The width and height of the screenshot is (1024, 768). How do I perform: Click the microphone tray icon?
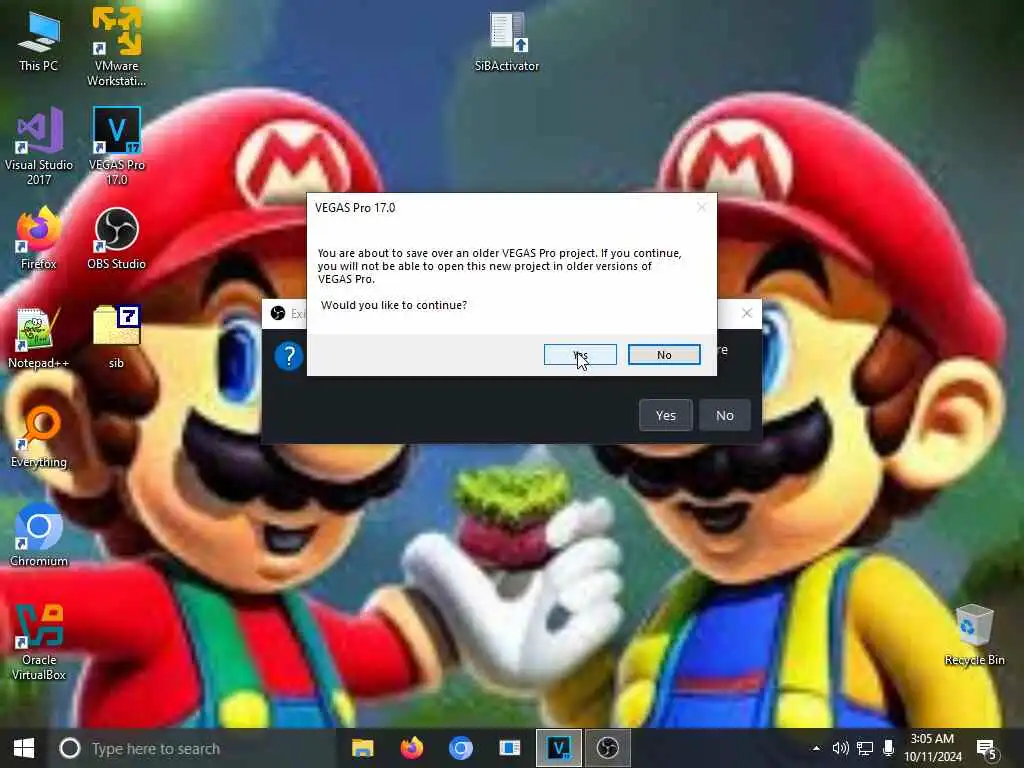click(888, 748)
